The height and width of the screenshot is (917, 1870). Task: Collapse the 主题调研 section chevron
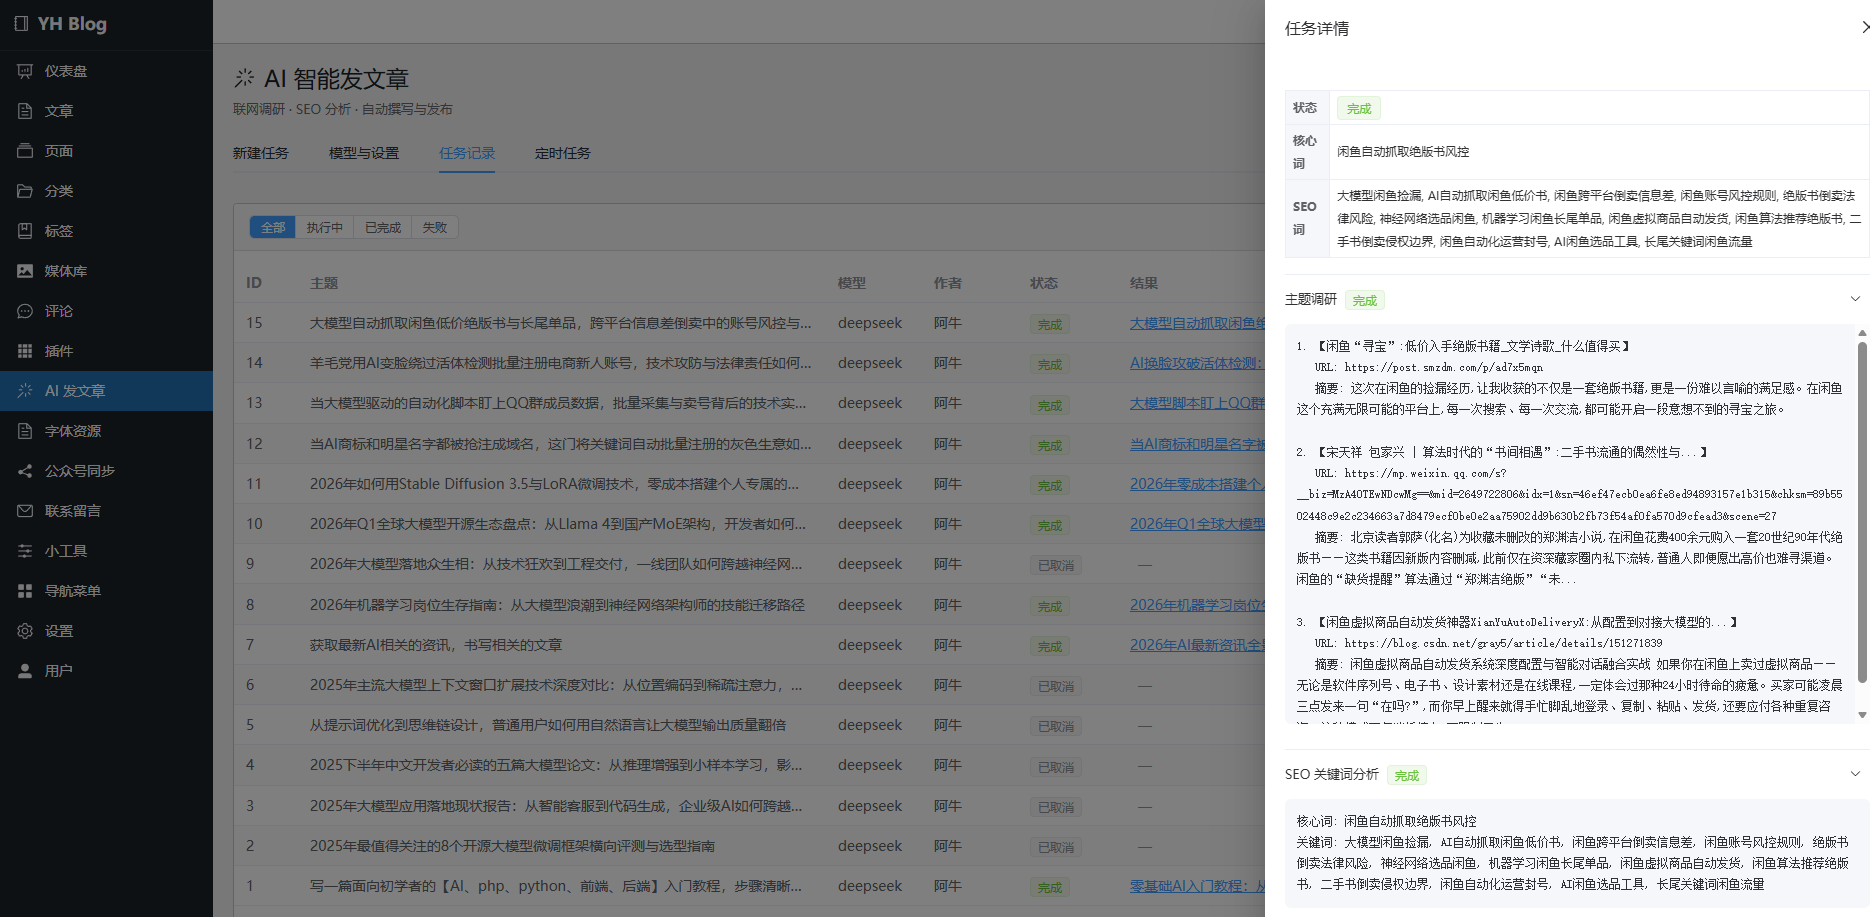click(x=1855, y=299)
